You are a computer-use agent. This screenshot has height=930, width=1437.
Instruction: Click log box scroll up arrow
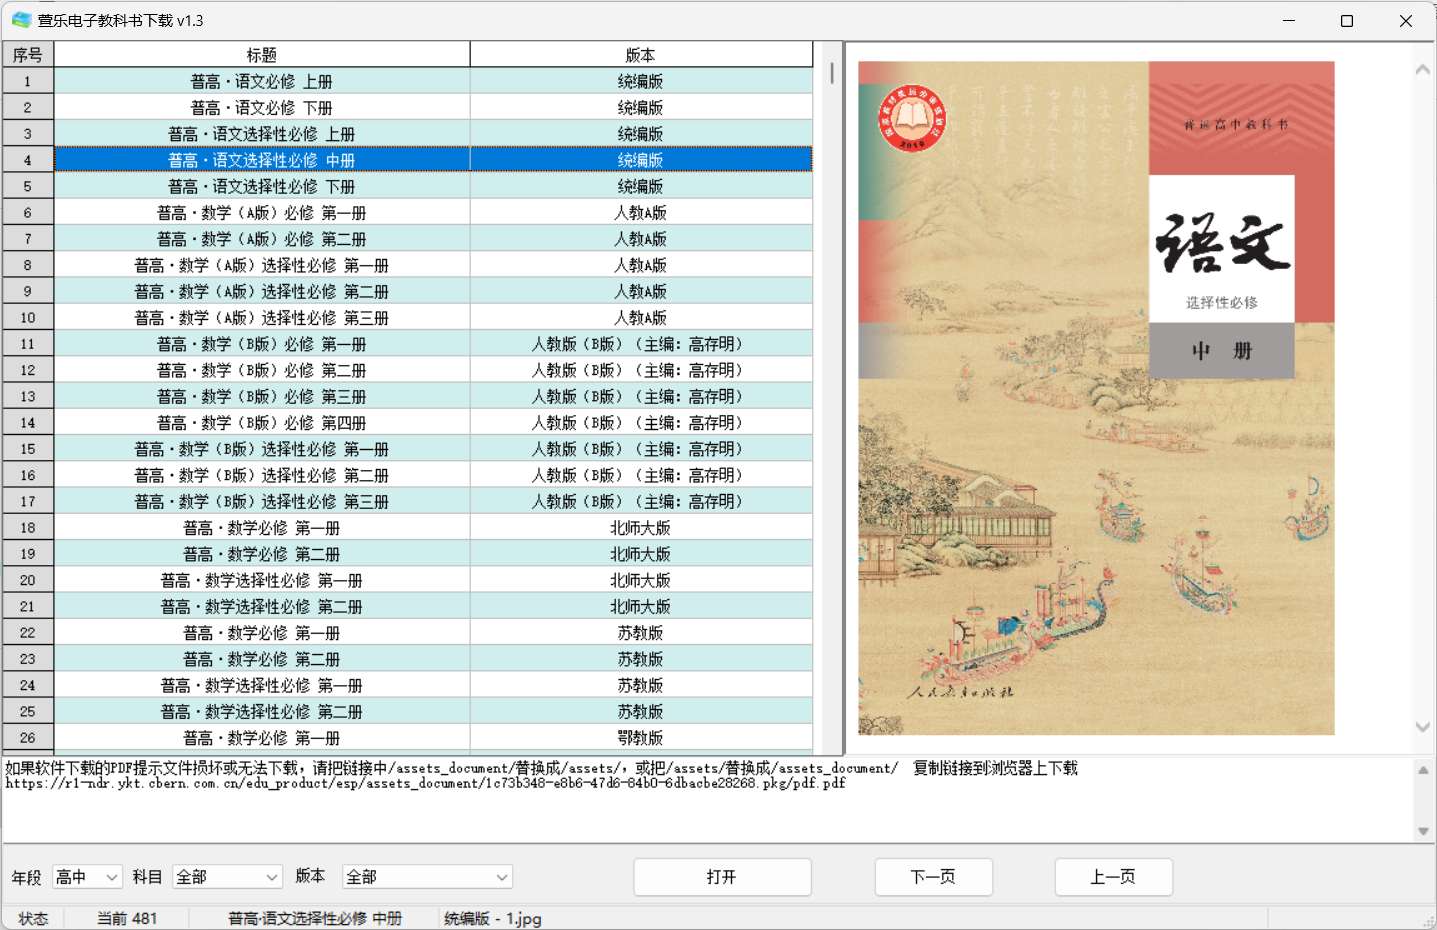tap(1423, 770)
